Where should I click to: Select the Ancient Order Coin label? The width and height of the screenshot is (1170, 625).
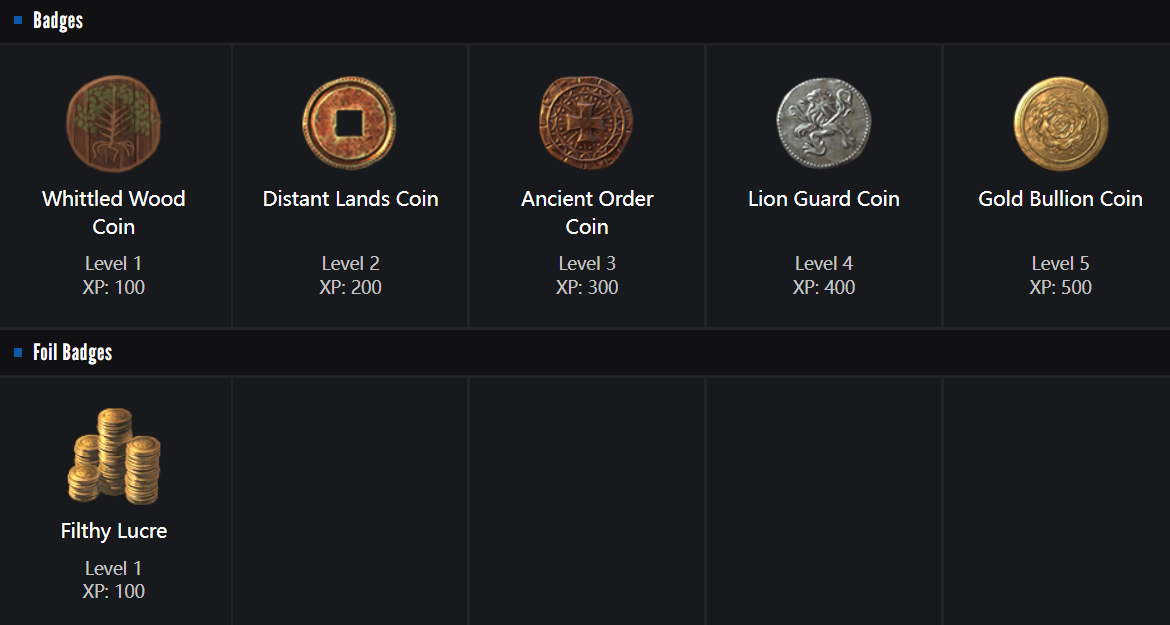pos(587,212)
